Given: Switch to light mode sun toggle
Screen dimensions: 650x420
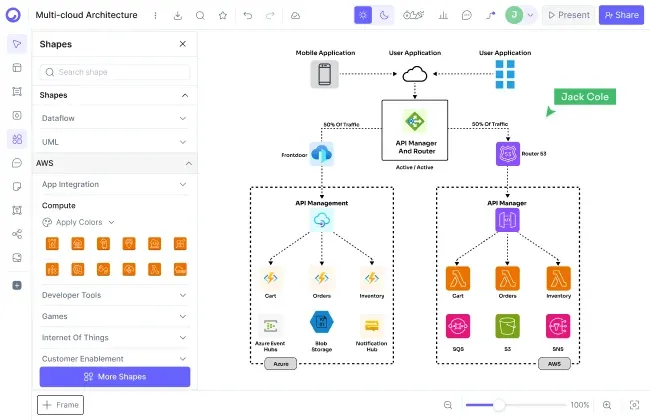Looking at the screenshot, I should 363,15.
